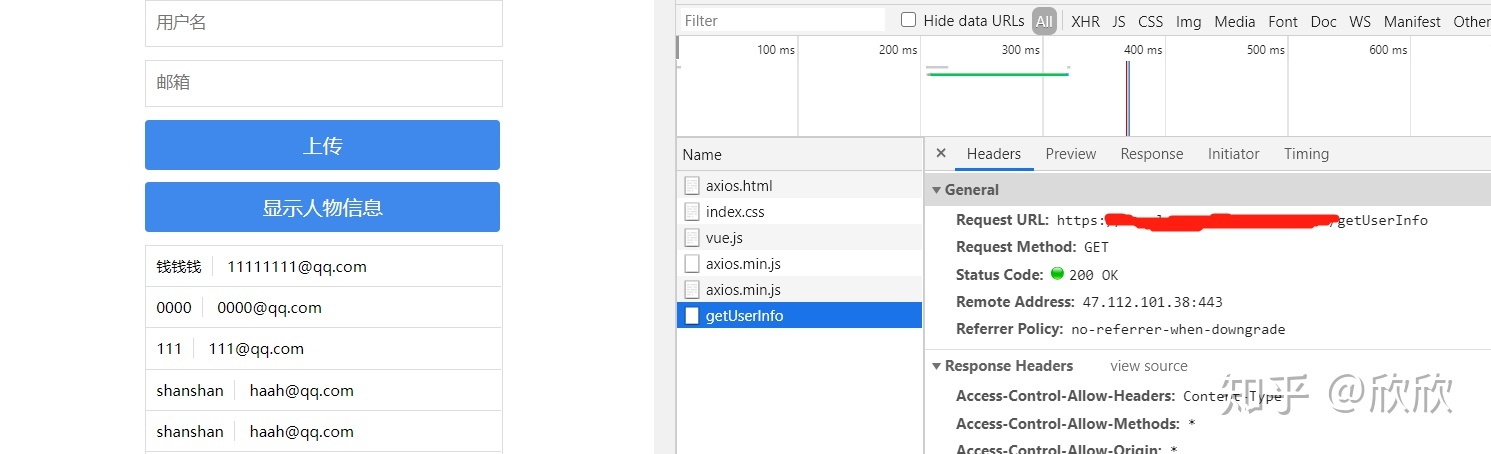Click the 邮箱 input field
Screen dimensions: 1491x454
tap(324, 83)
